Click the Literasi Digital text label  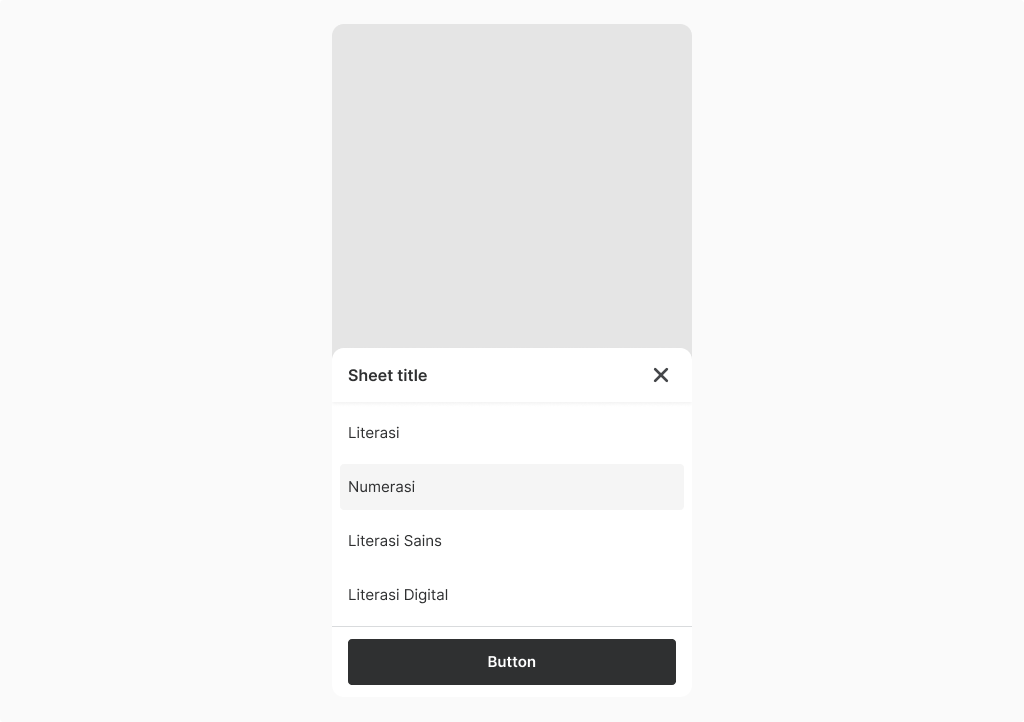[398, 595]
